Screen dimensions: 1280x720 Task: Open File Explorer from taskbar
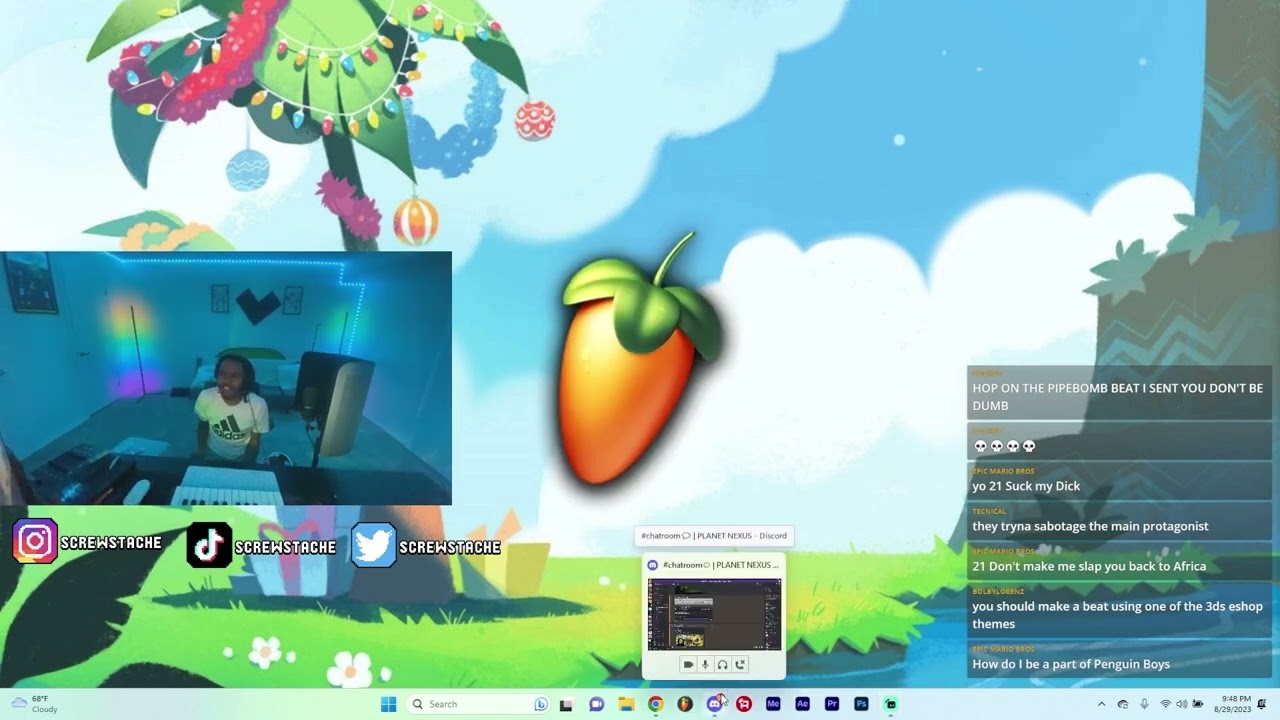pos(626,704)
